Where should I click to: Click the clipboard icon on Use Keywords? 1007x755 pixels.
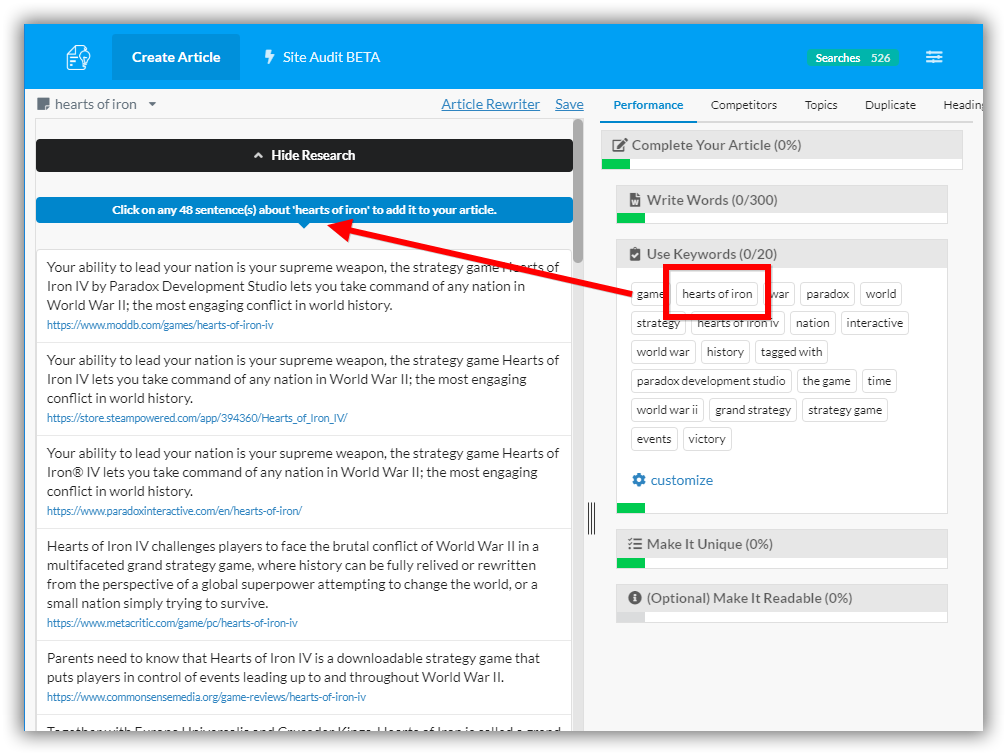635,254
